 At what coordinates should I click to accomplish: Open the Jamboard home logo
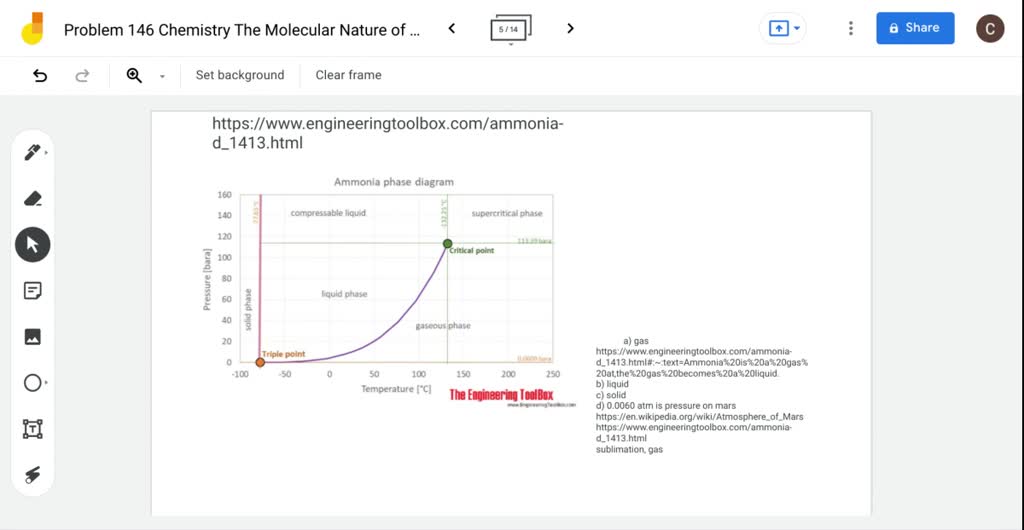tap(32, 28)
